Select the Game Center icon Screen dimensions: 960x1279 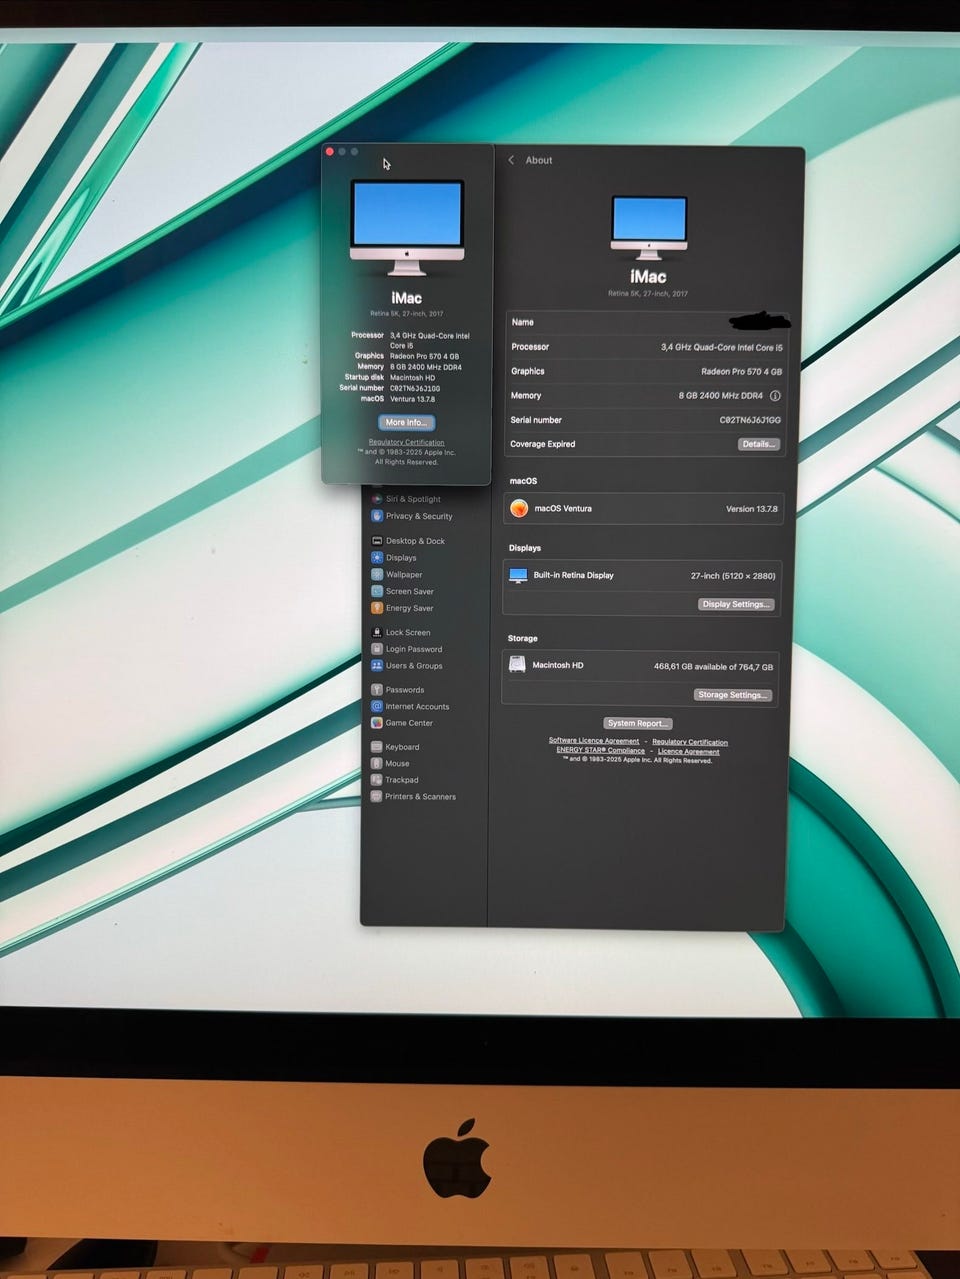(x=377, y=723)
